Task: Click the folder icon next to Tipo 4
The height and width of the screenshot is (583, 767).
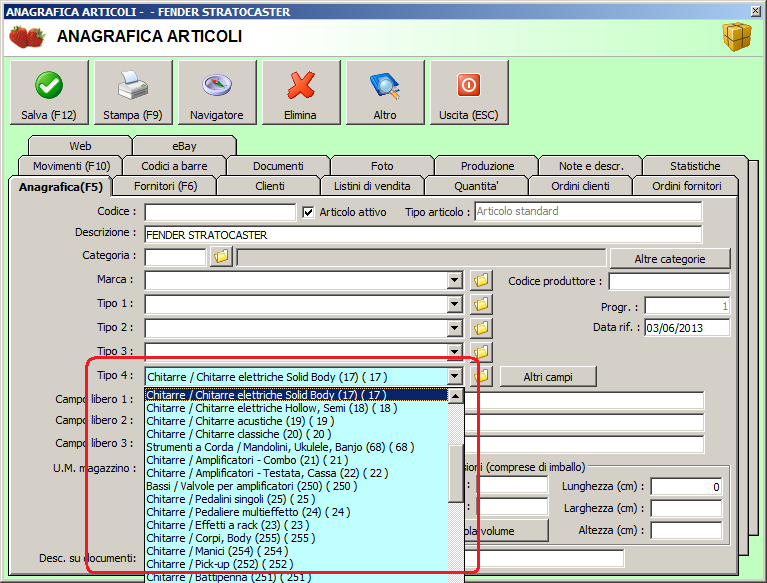Action: [481, 376]
